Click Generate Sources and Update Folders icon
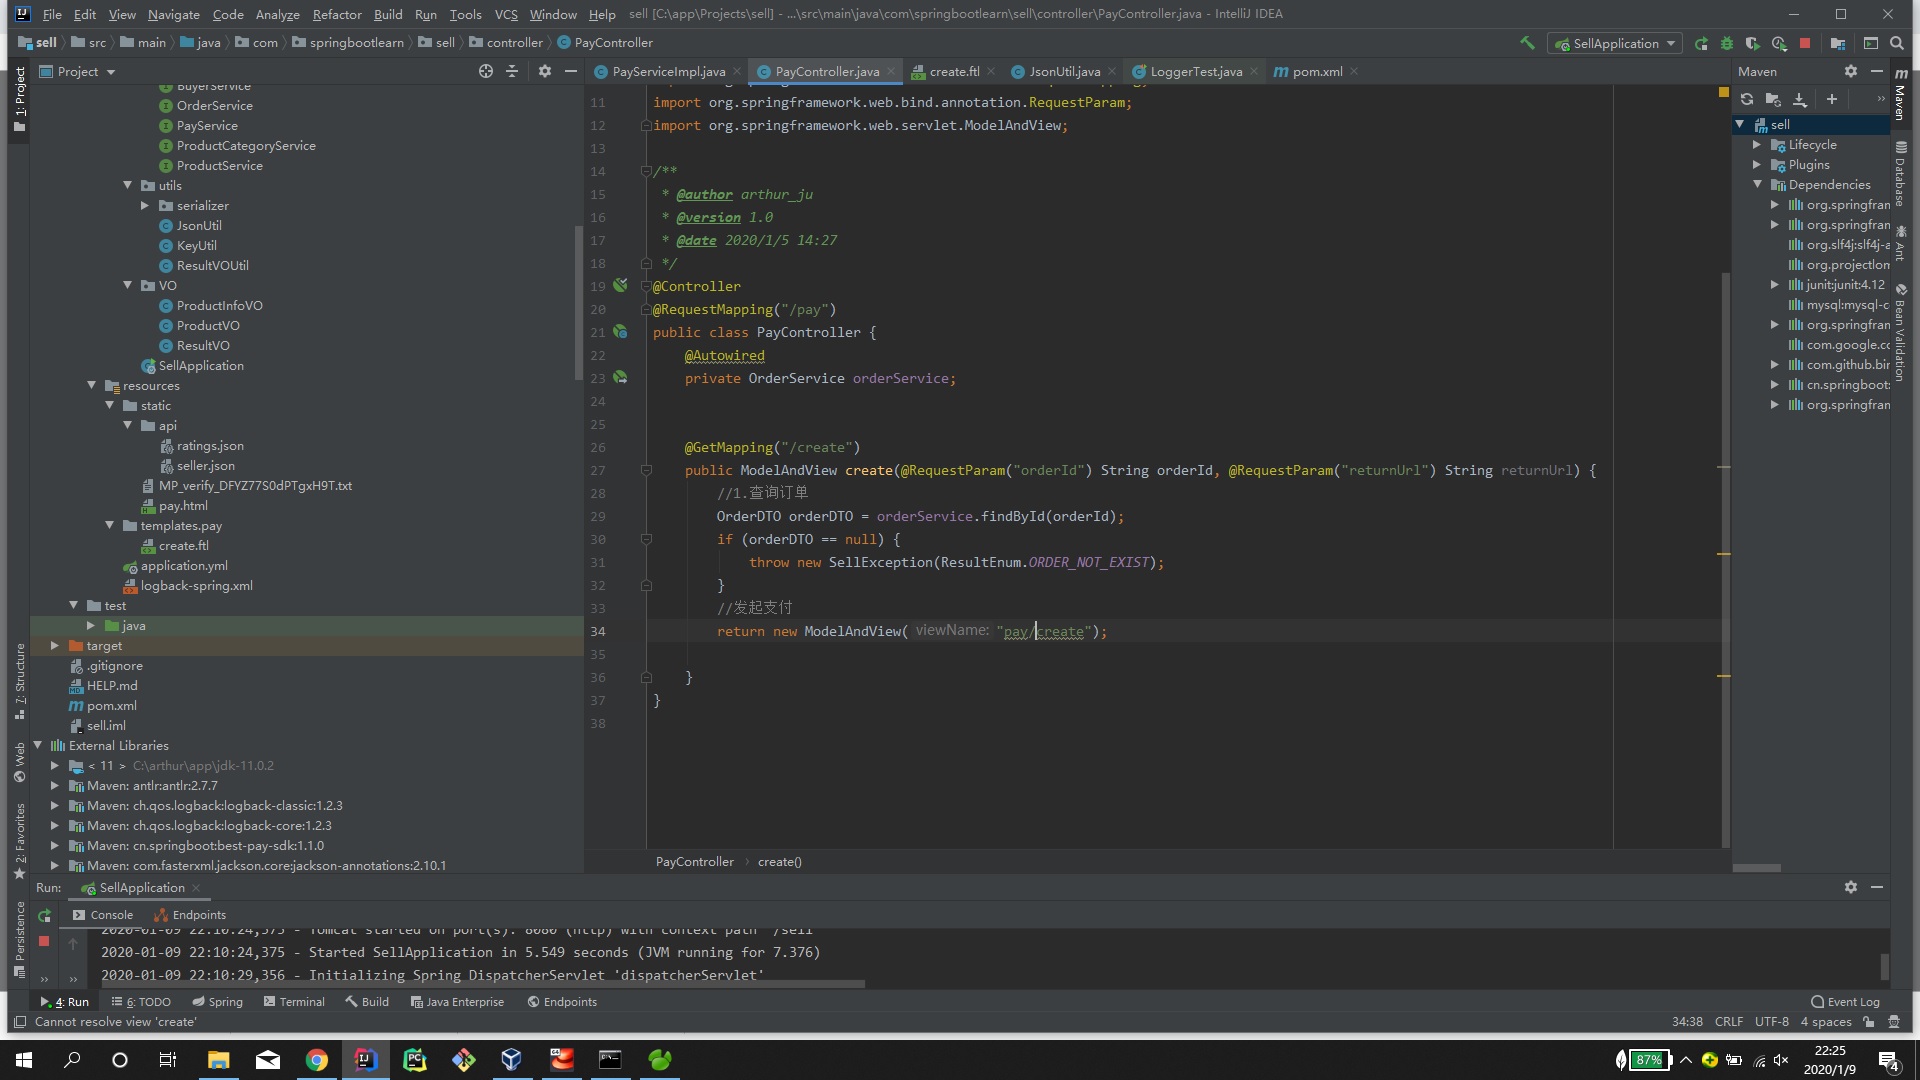Image resolution: width=1920 pixels, height=1080 pixels. point(1773,99)
